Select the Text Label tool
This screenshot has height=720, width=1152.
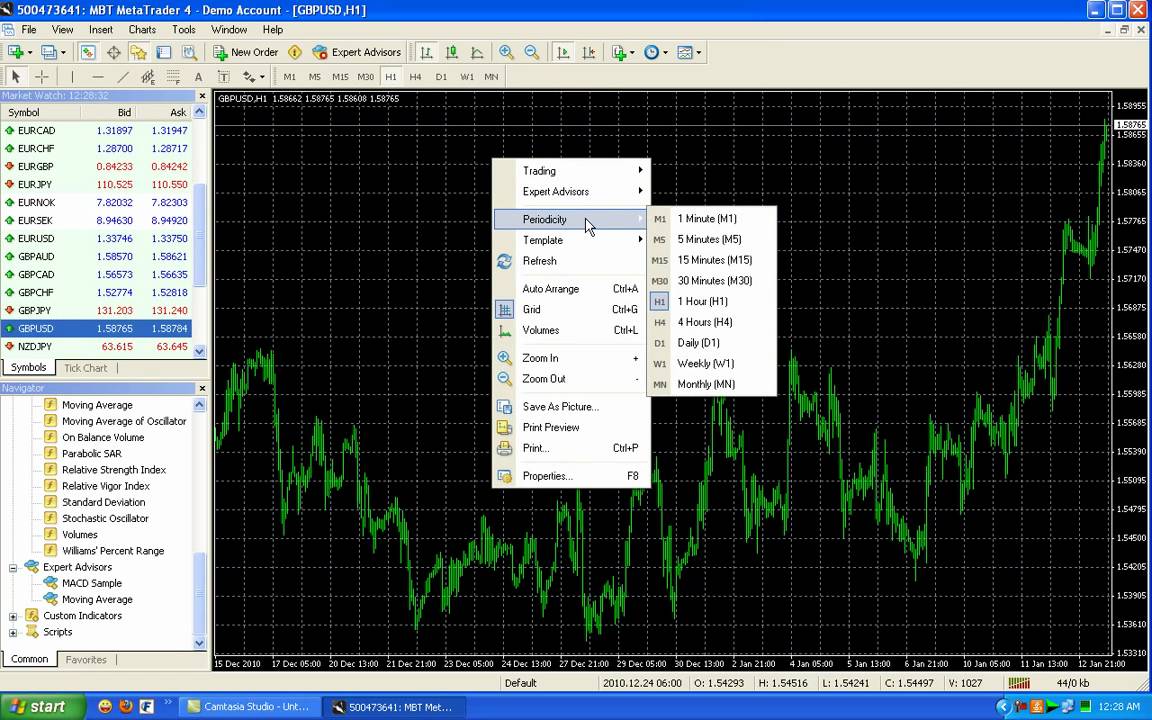click(223, 76)
